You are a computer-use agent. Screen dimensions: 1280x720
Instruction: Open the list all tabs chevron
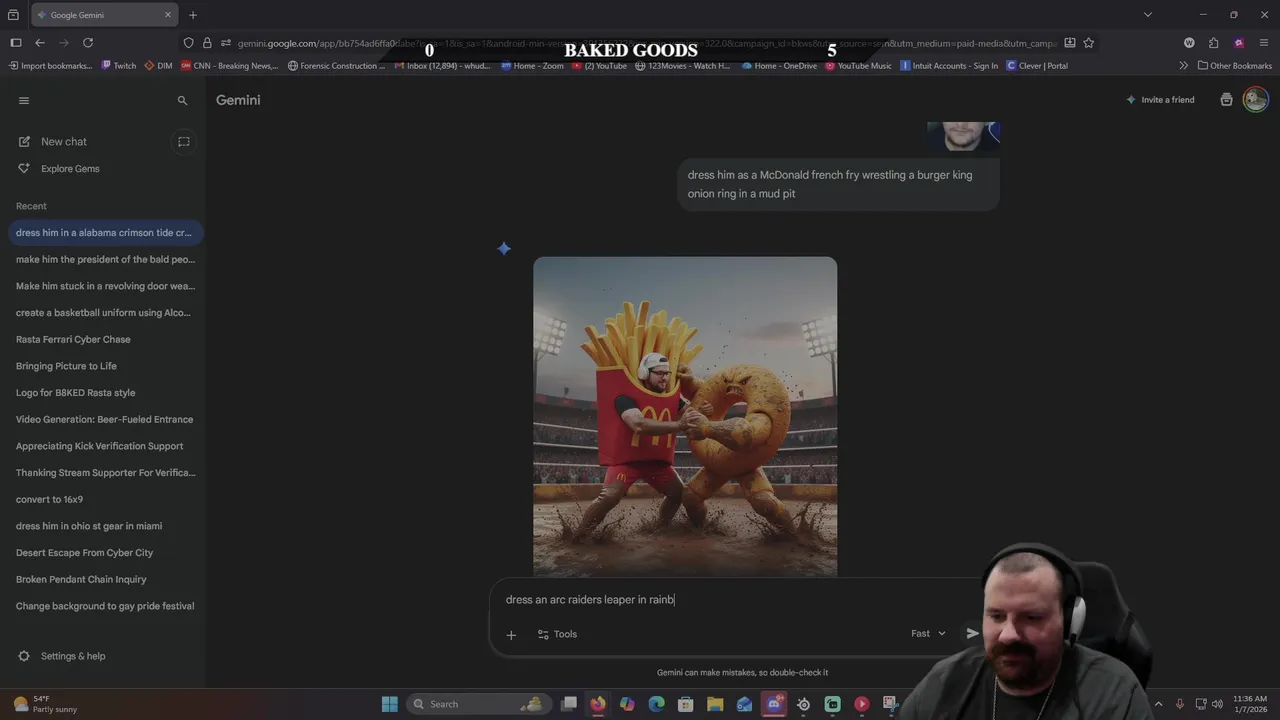tap(1148, 15)
